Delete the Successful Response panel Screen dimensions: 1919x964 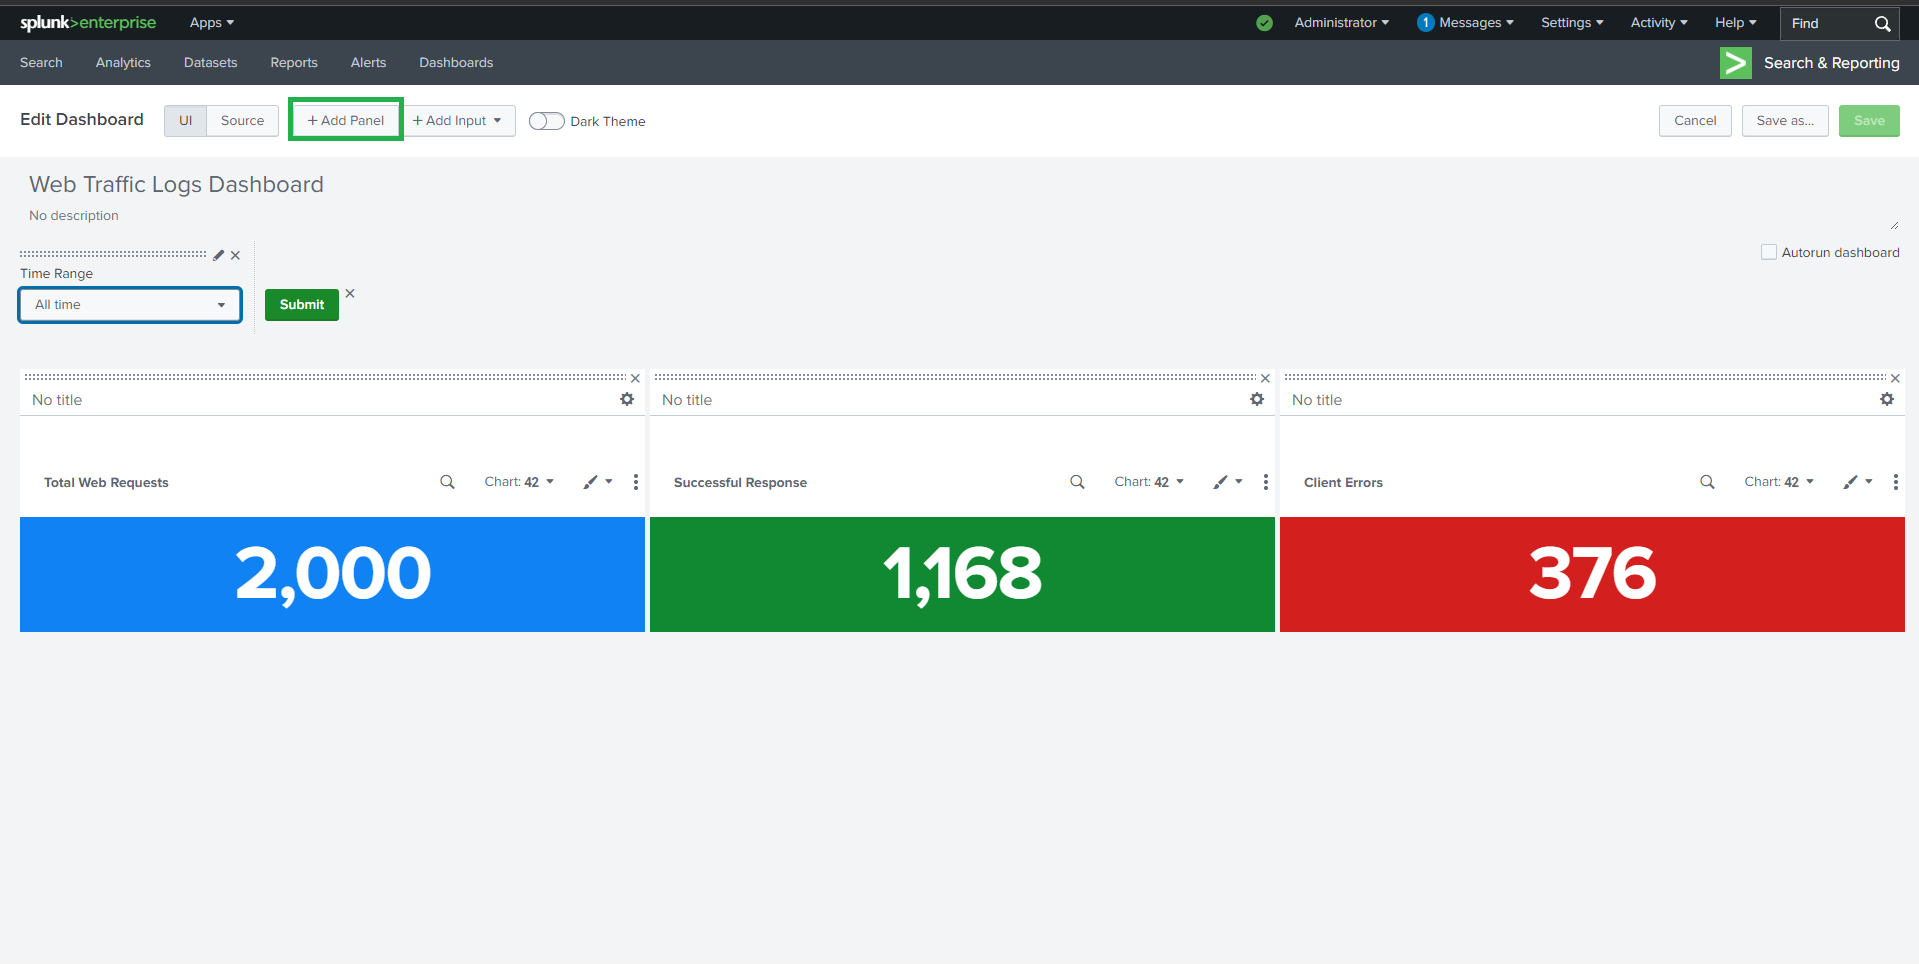(x=1265, y=378)
